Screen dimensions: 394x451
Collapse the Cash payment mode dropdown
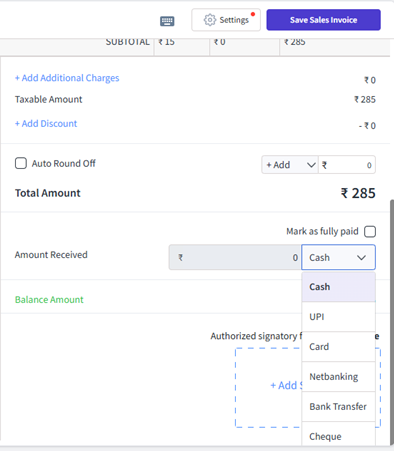click(x=338, y=257)
